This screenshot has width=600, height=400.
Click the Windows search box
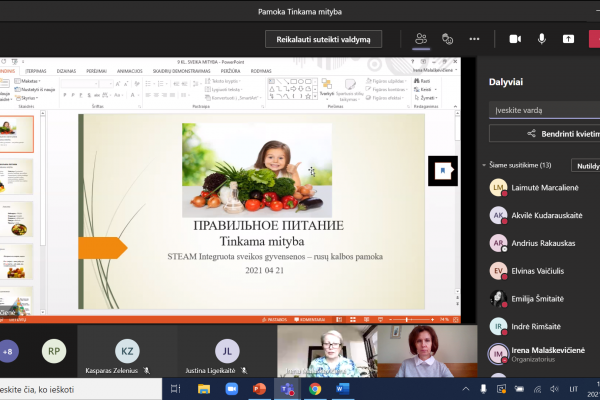coord(80,390)
